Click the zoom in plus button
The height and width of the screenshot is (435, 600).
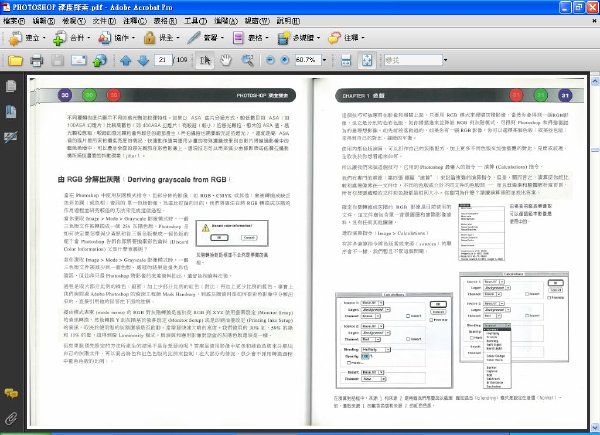[285, 60]
